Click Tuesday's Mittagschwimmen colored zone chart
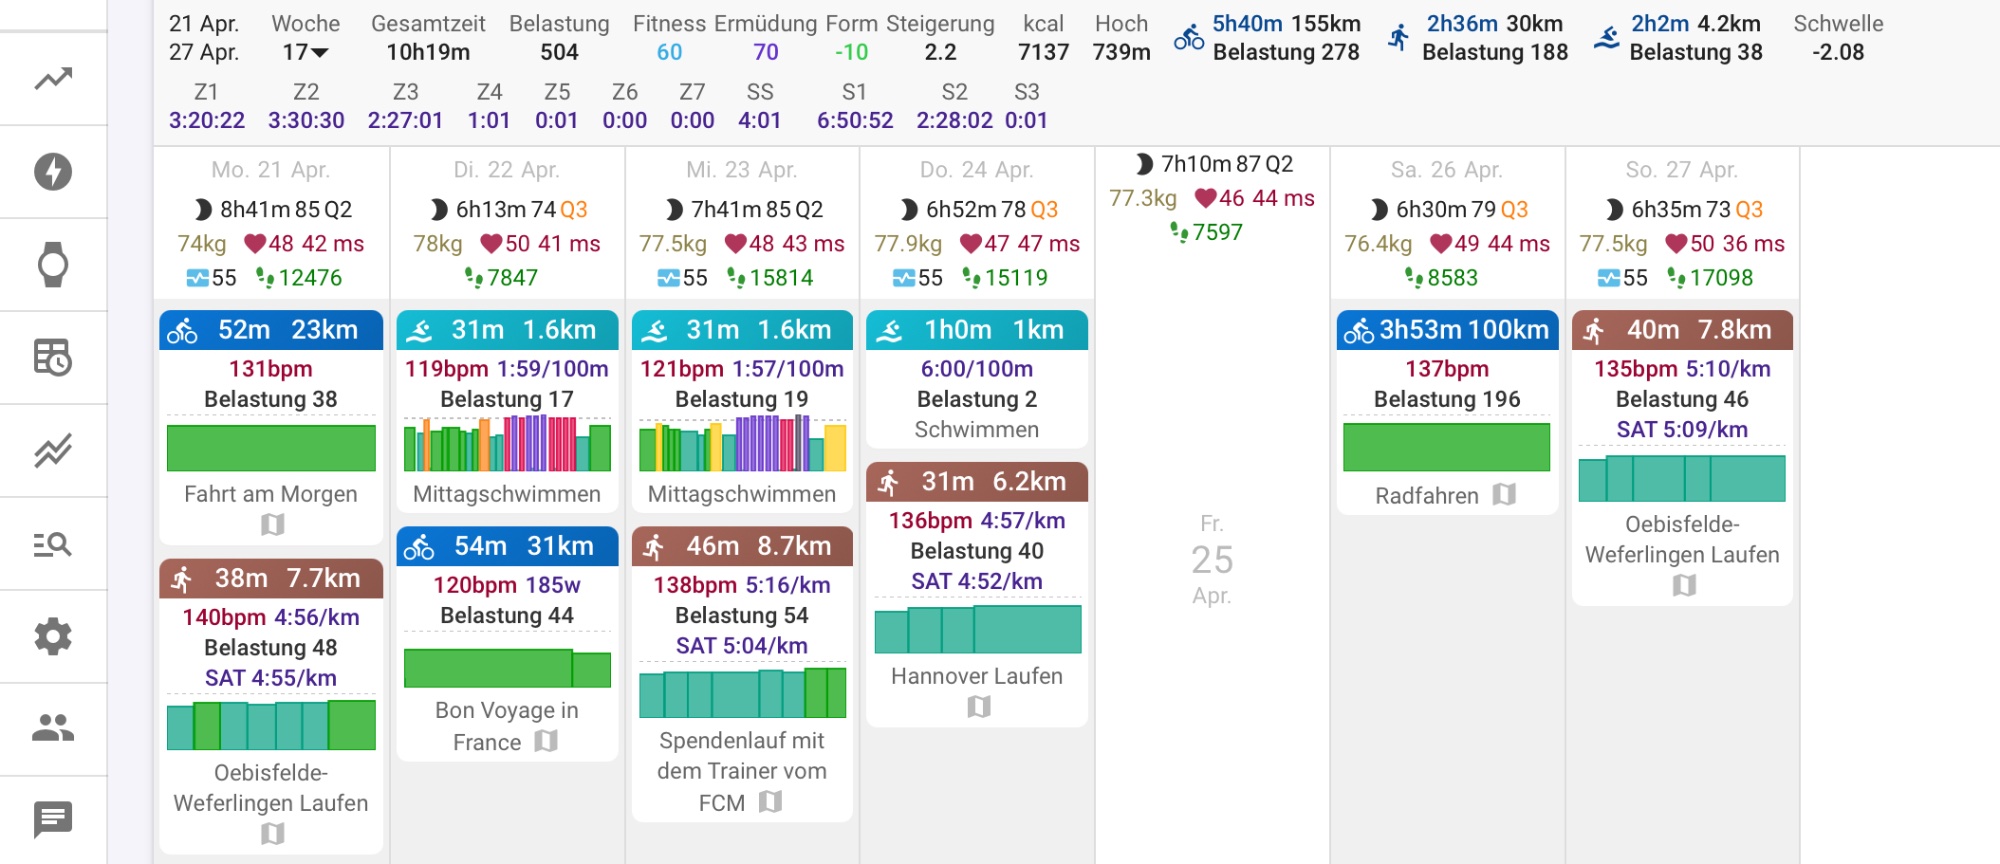This screenshot has height=864, width=2000. [x=506, y=444]
